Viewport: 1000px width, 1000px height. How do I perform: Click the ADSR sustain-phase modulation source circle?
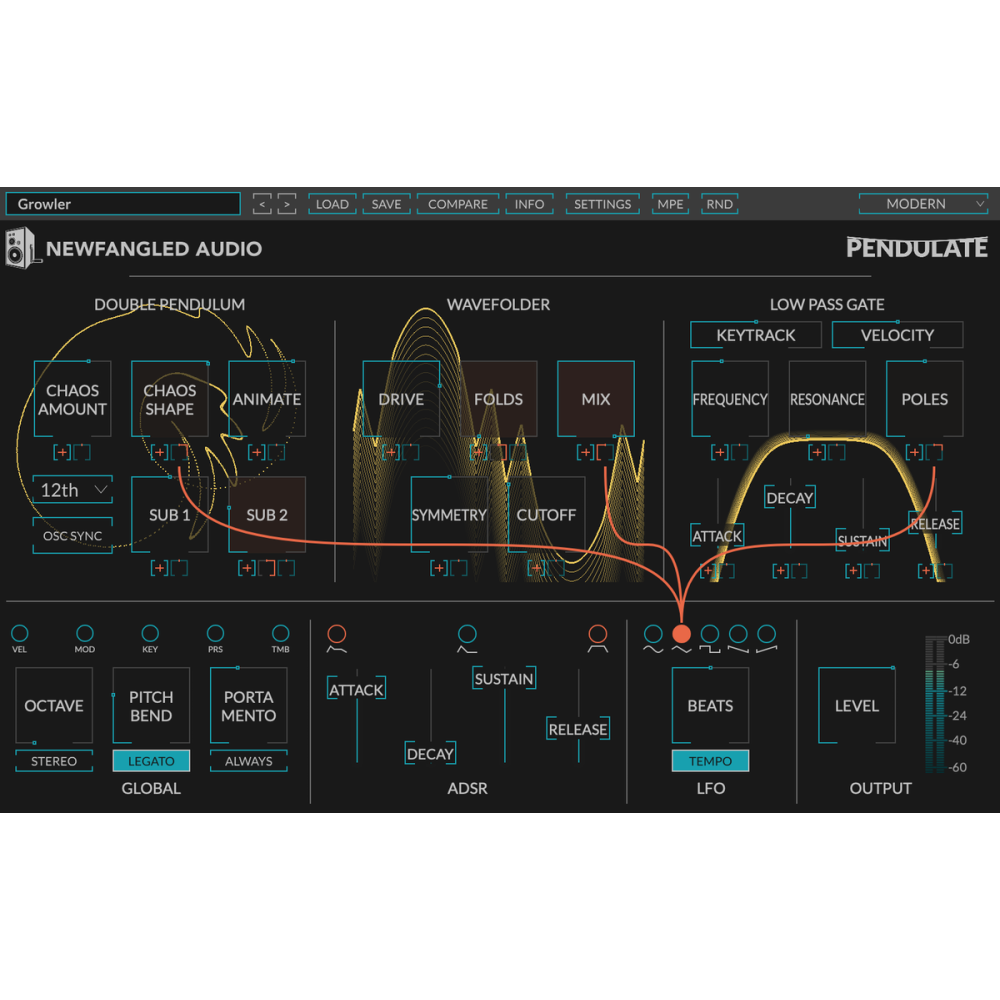tap(467, 634)
